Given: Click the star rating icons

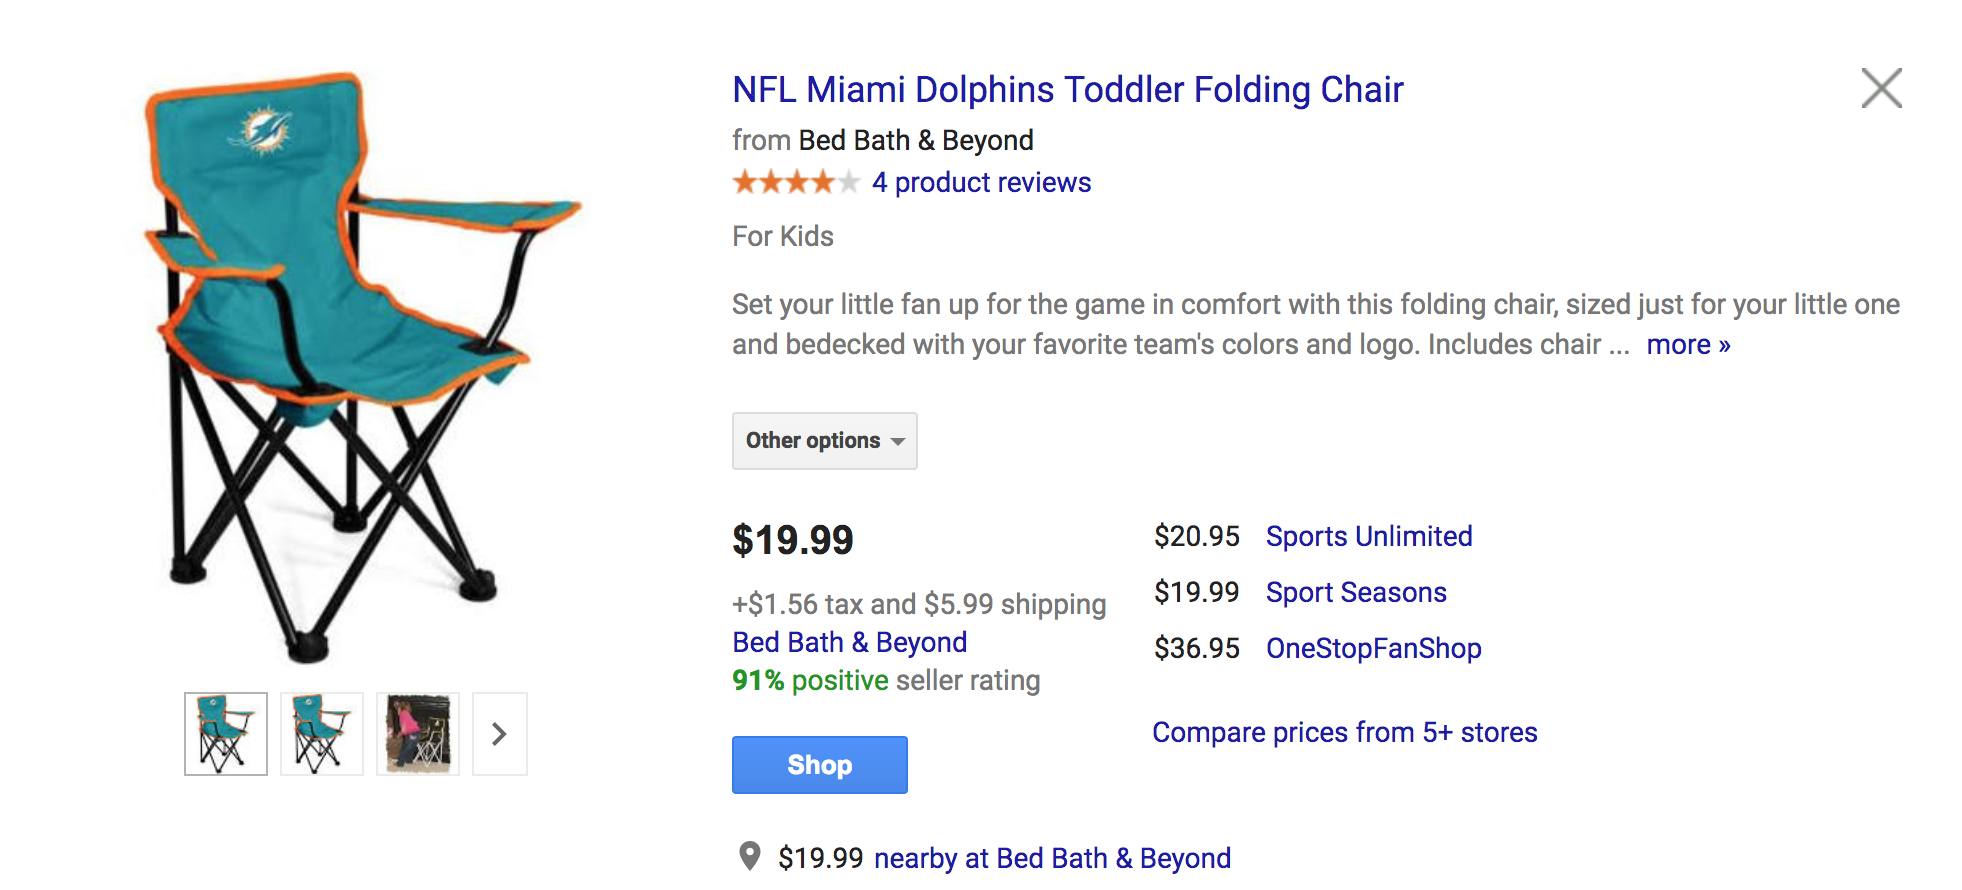Looking at the screenshot, I should pos(796,182).
